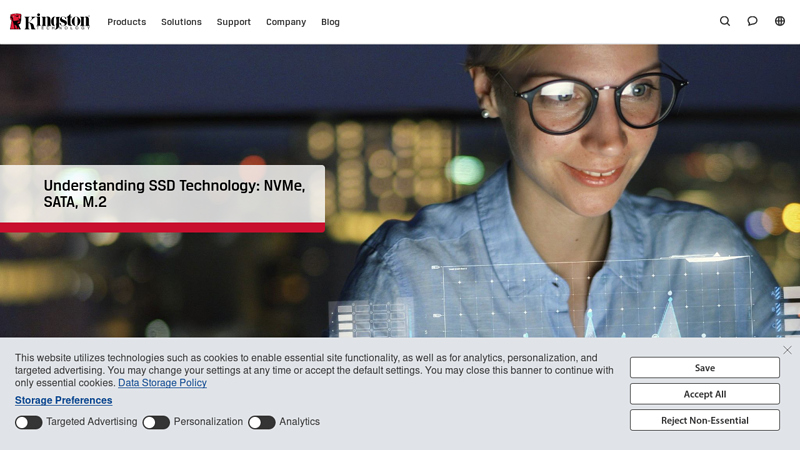Click the Kingston logo
The width and height of the screenshot is (800, 450).
point(50,21)
